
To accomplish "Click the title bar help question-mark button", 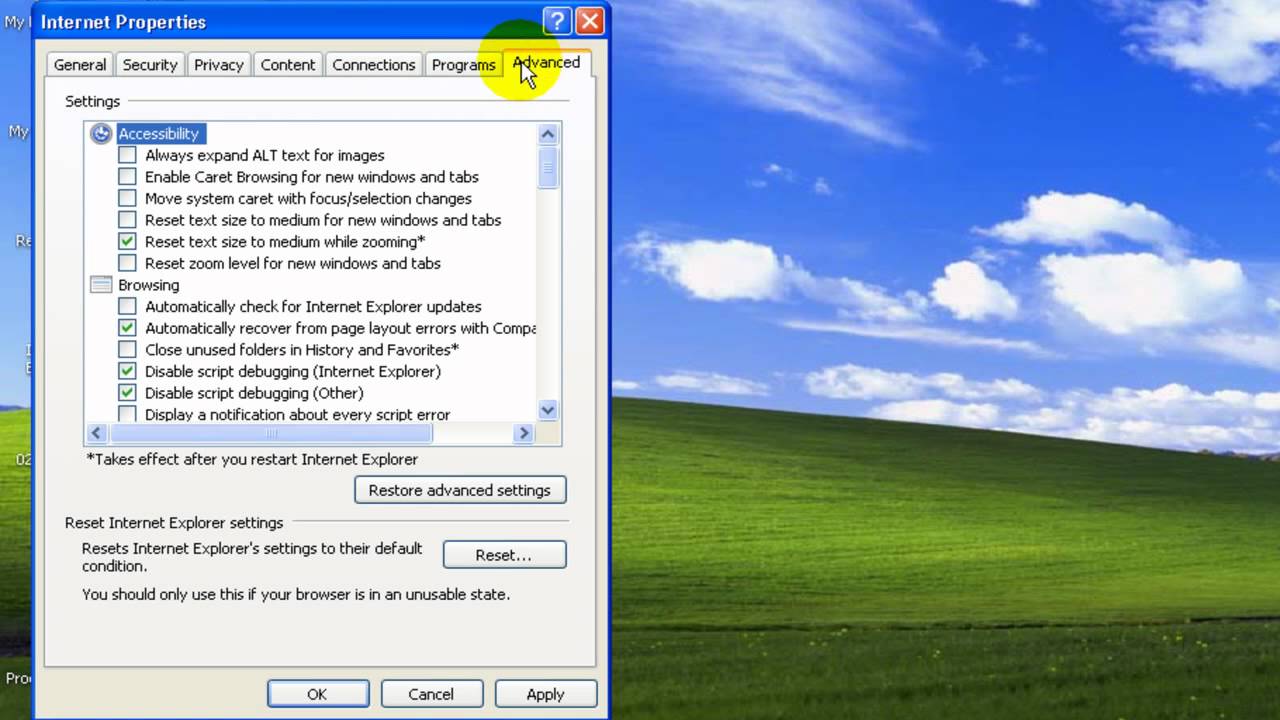I will tap(558, 21).
